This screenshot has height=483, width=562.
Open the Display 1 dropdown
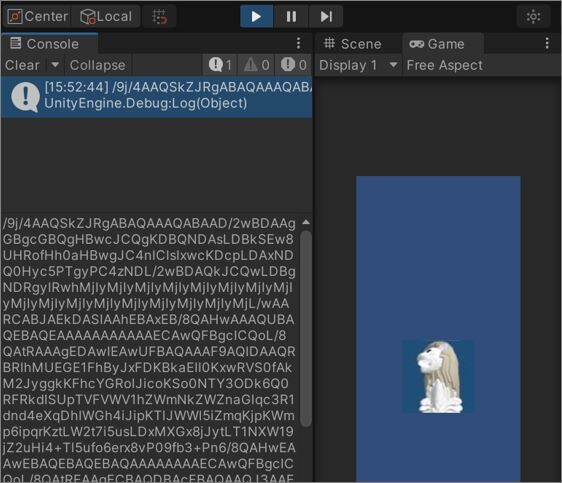(358, 65)
